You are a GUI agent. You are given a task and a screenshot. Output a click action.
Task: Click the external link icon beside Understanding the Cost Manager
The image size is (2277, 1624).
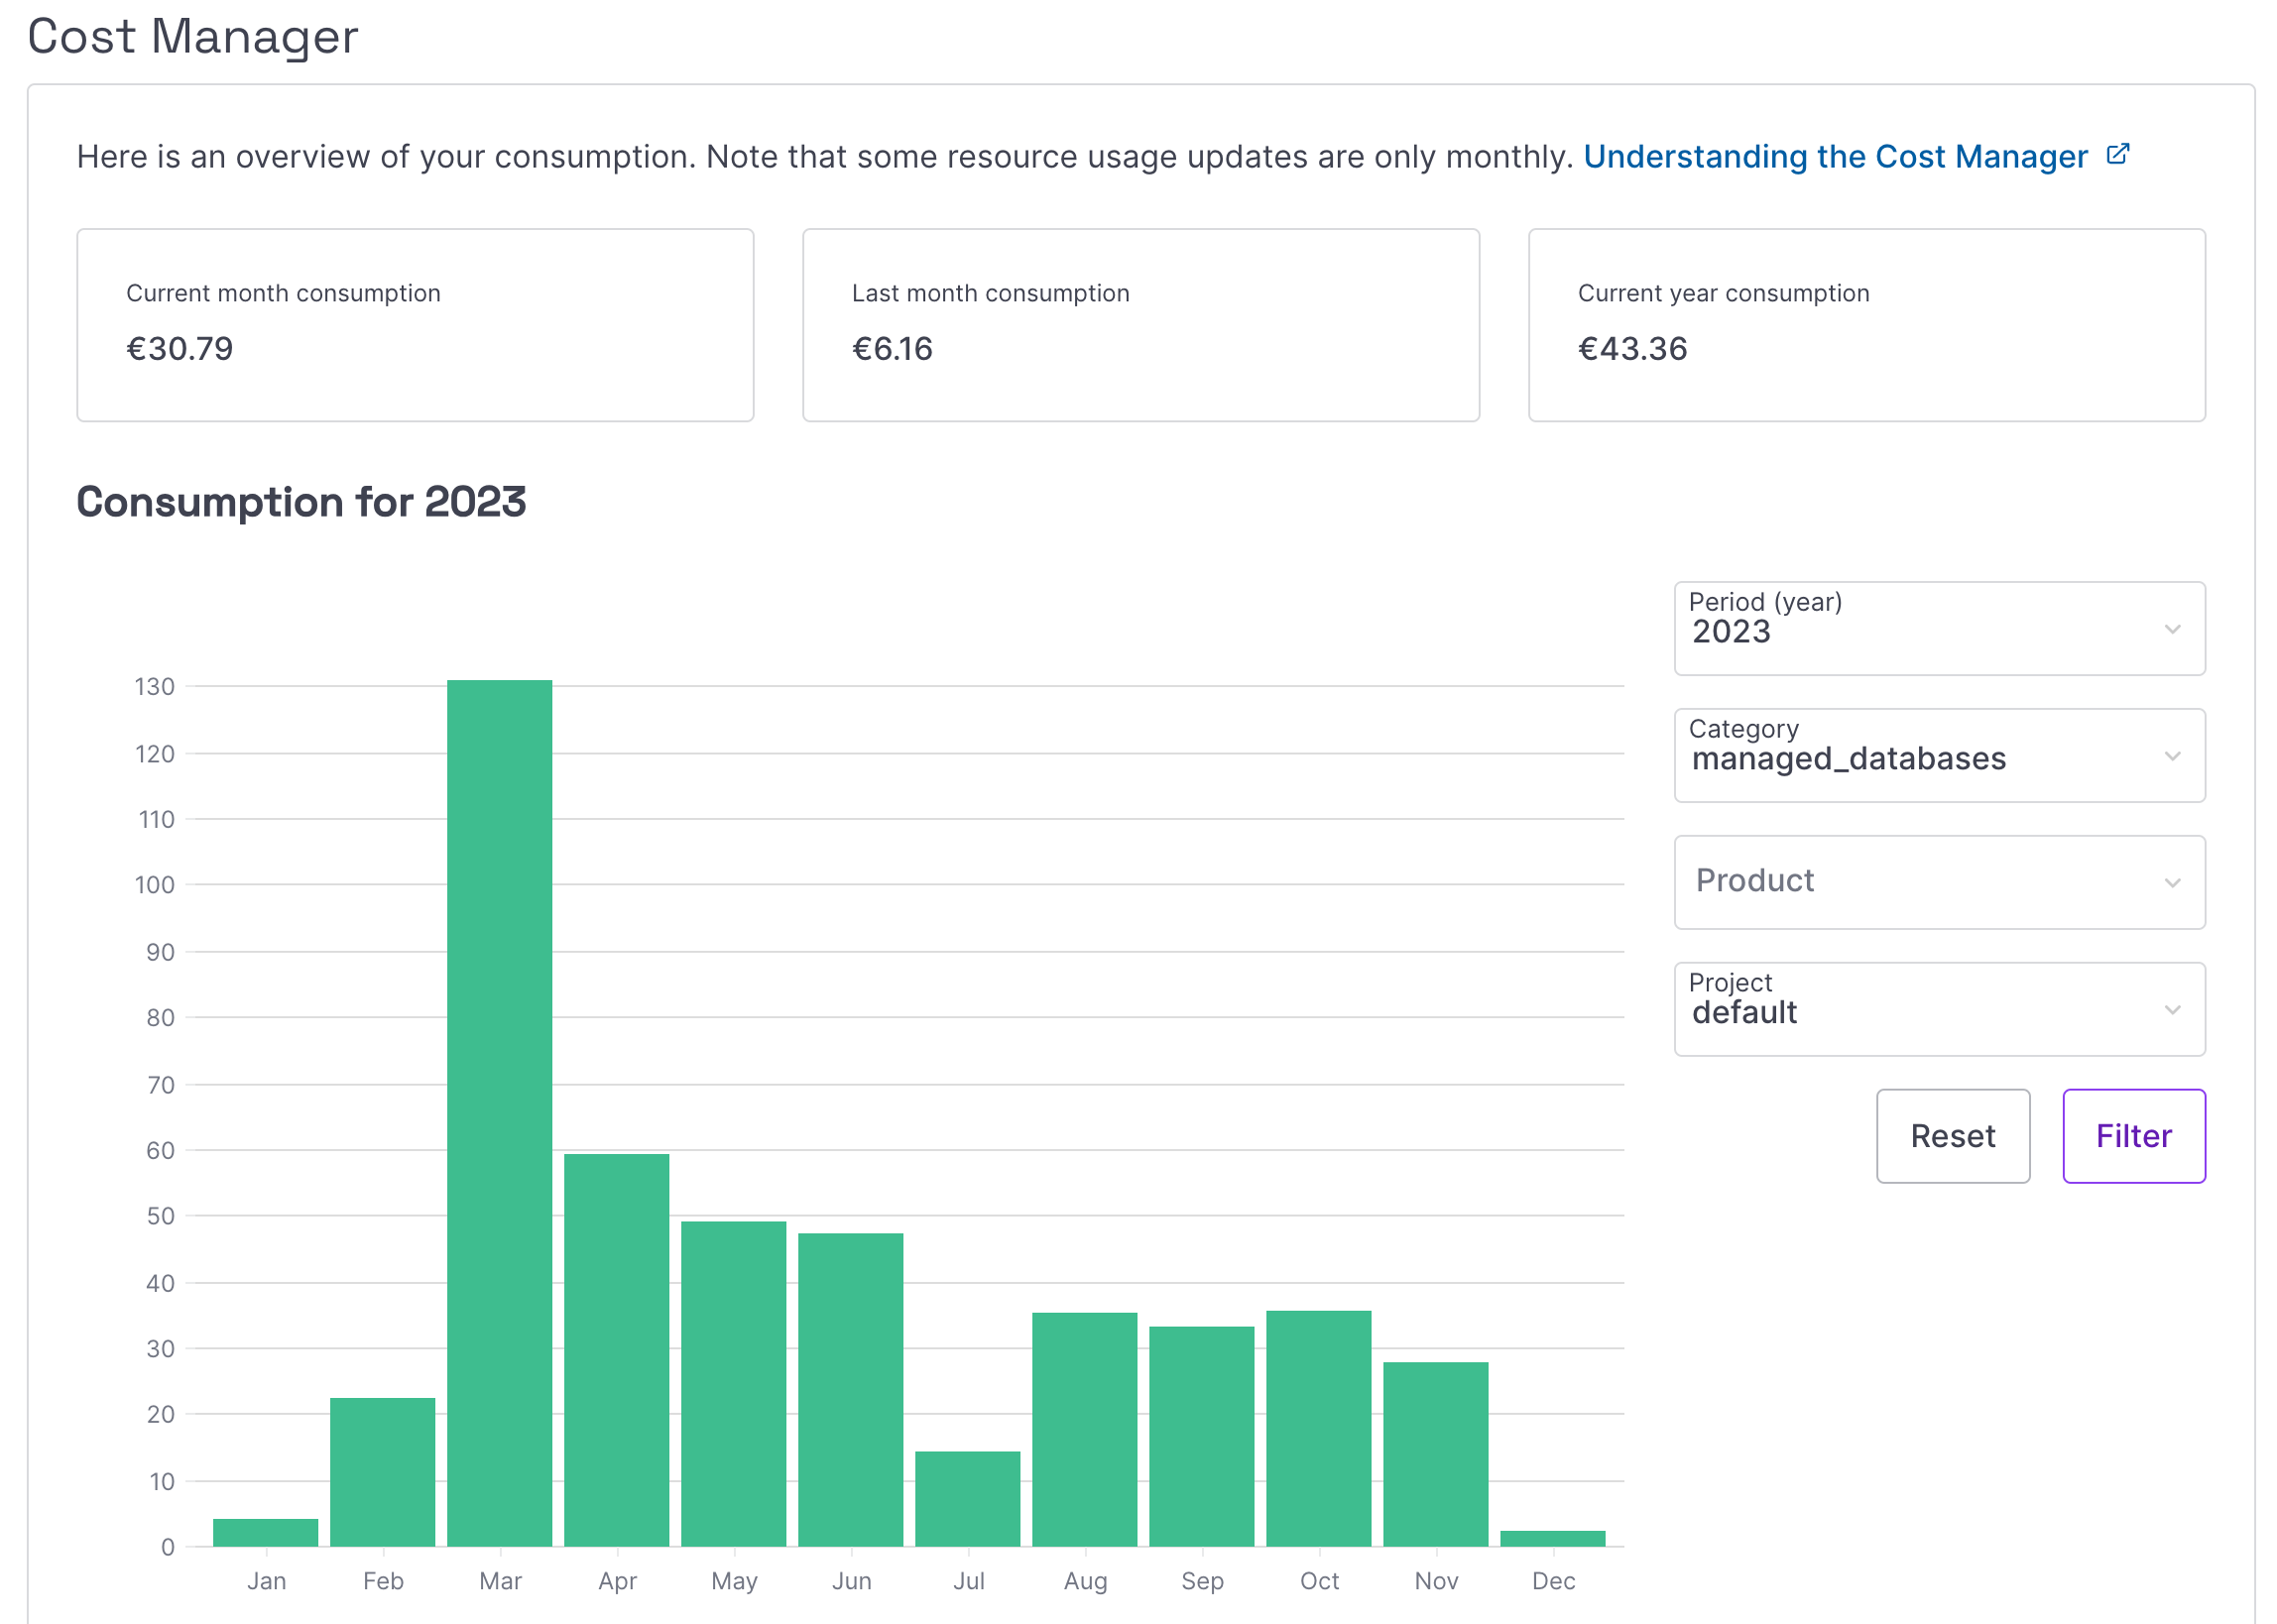(2117, 155)
